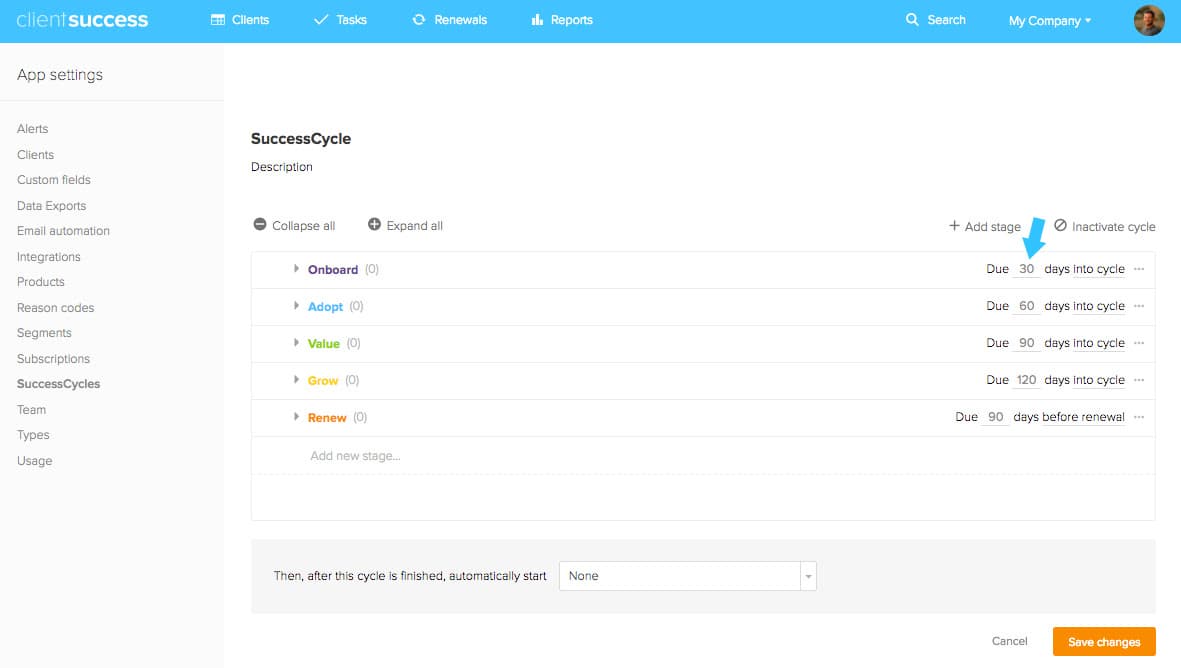Click the Search magnifier icon
This screenshot has height=668, width=1181.
(x=912, y=20)
